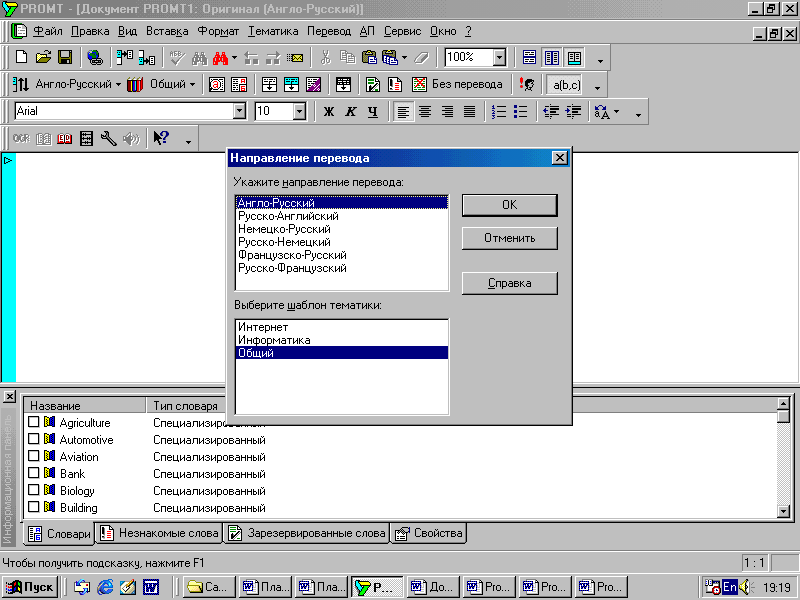800x600 pixels.
Task: Open the Файл menu
Action: [x=47, y=31]
